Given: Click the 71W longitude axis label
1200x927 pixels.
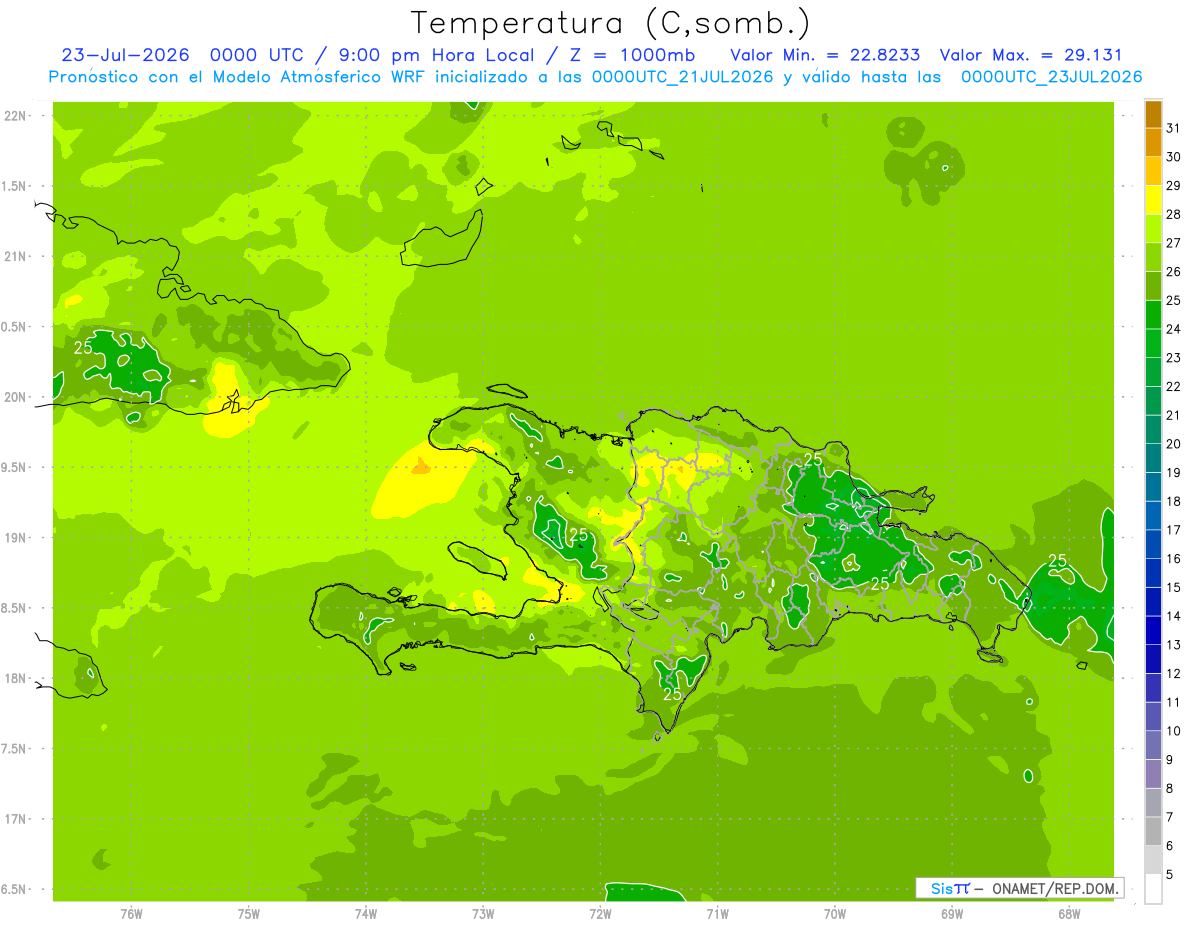Looking at the screenshot, I should (717, 913).
